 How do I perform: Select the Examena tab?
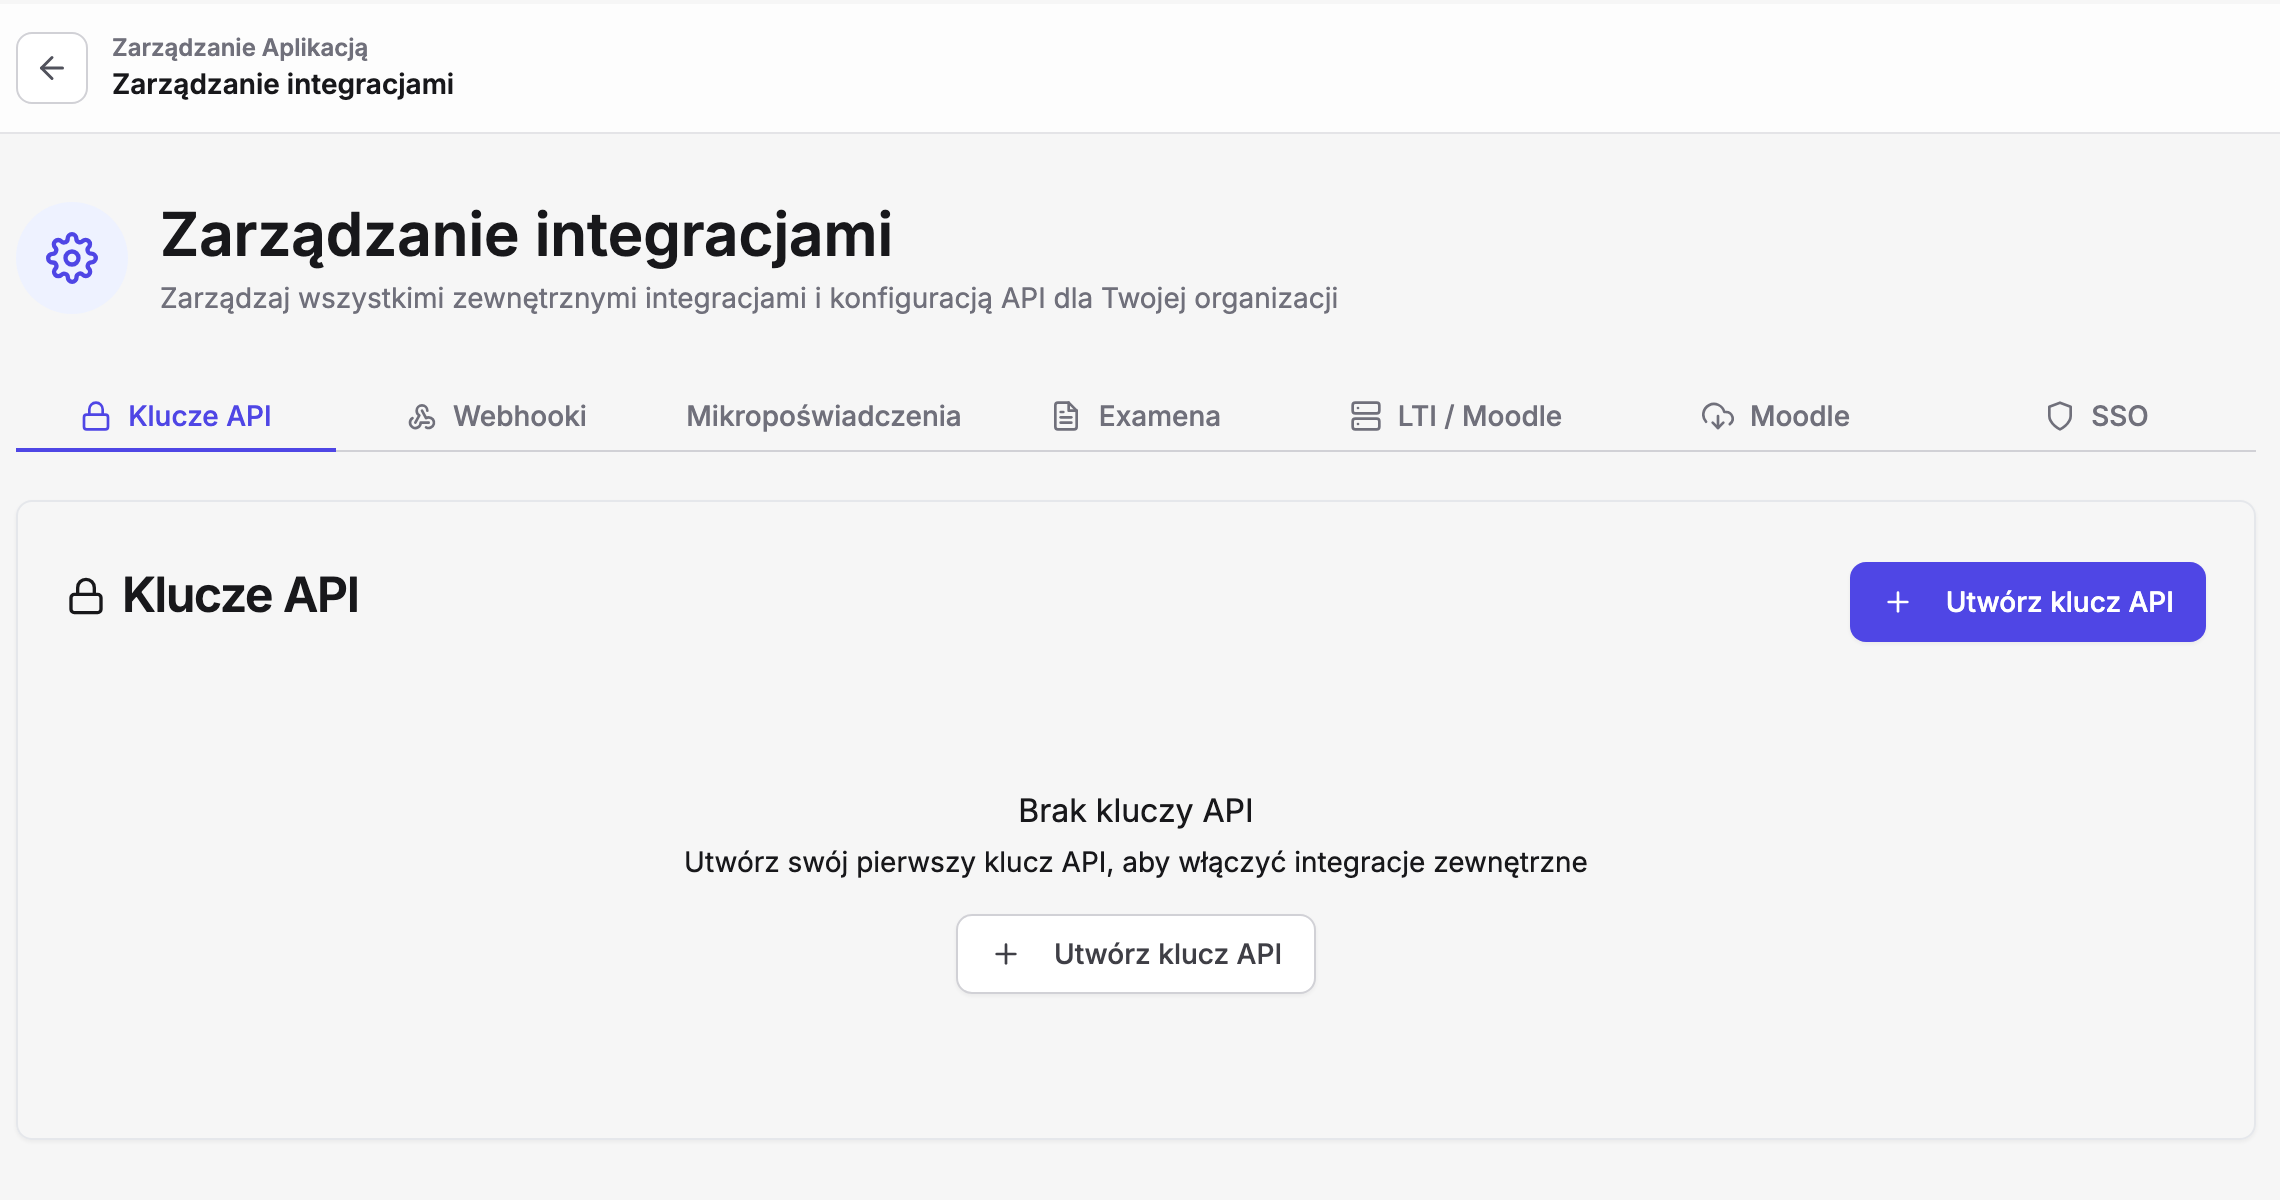click(1136, 416)
